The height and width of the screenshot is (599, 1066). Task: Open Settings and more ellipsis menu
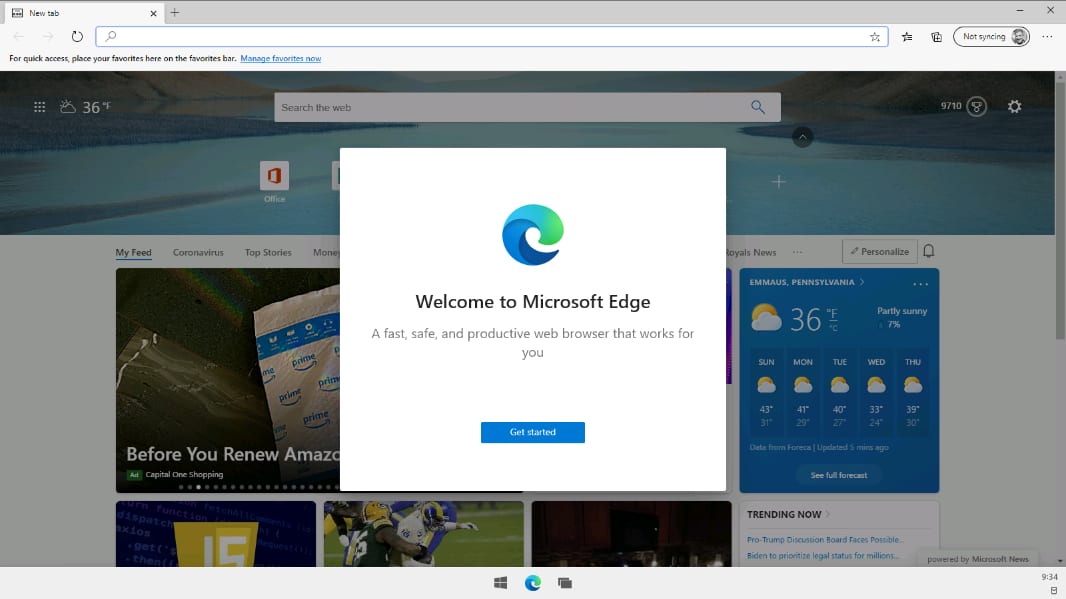[x=1047, y=37]
